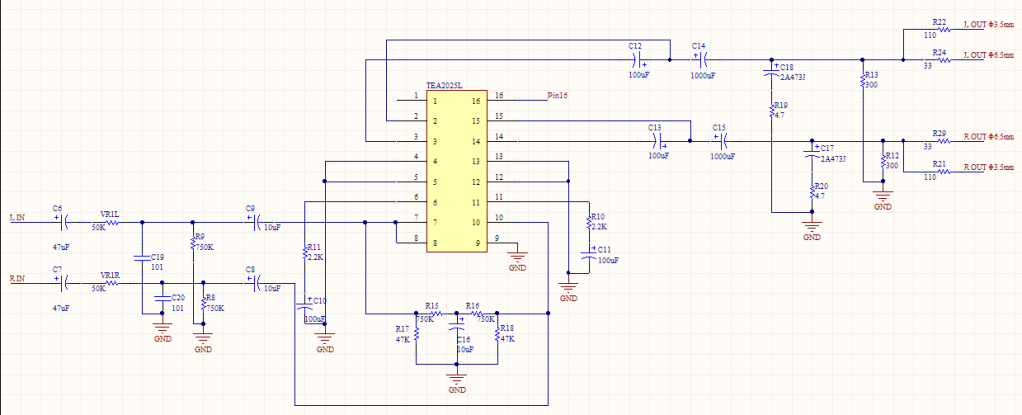Image resolution: width=1022 pixels, height=415 pixels.
Task: Click capacitor C14 symbol (1000uF)
Action: 699,60
